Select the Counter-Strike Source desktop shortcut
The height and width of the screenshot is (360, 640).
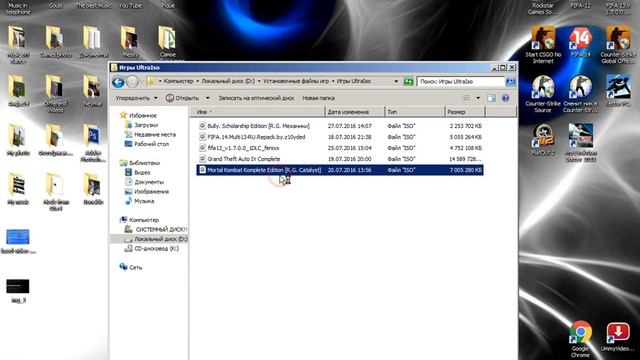[543, 93]
